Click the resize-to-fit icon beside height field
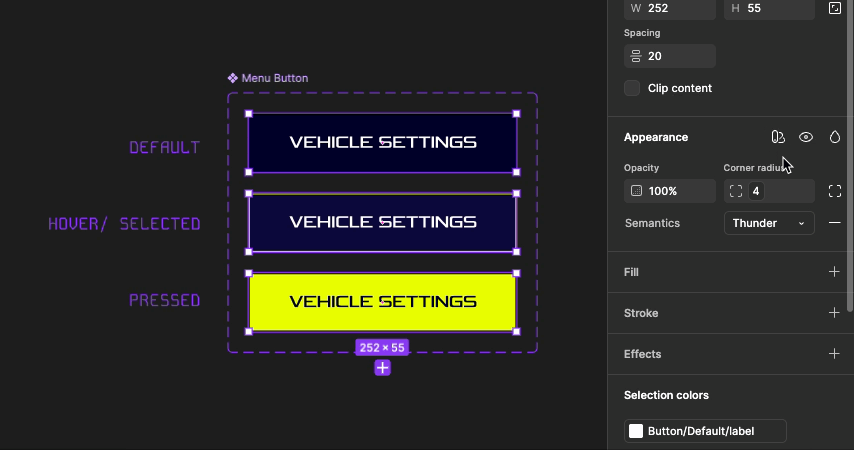This screenshot has height=450, width=854. (x=834, y=8)
